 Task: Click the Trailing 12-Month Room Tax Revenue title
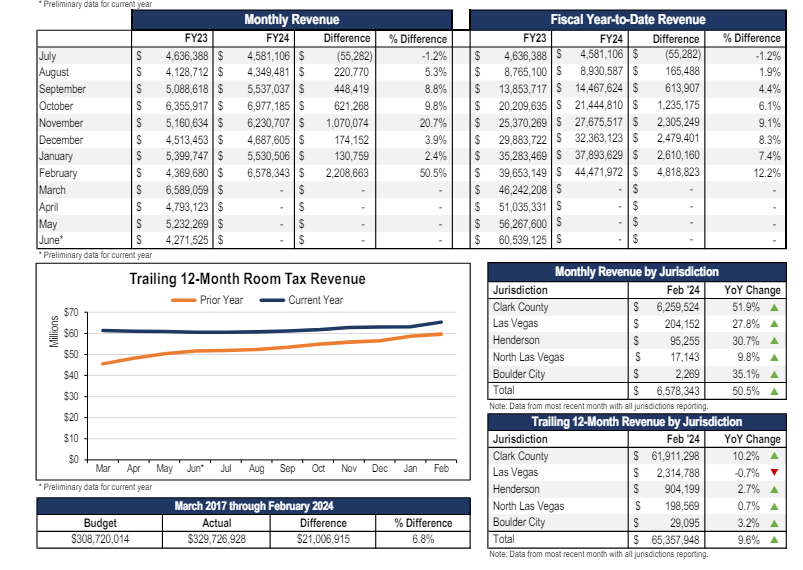pos(247,279)
